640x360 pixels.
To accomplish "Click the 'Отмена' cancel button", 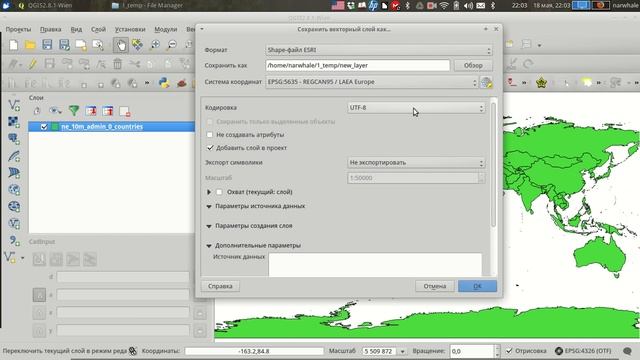I will 435,286.
